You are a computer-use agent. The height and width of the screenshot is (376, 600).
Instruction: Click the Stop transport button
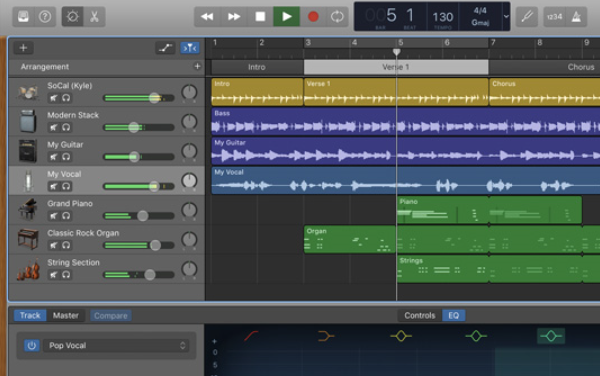click(260, 16)
